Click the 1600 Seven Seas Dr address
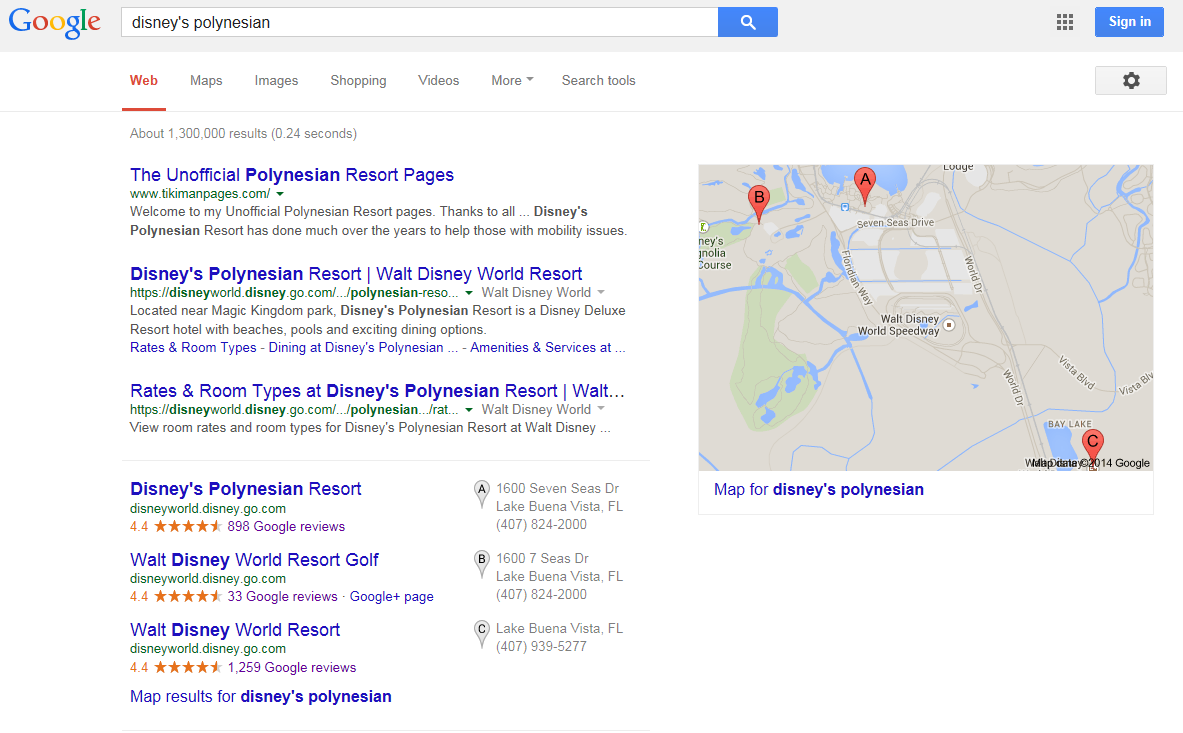1183x733 pixels. coord(558,489)
